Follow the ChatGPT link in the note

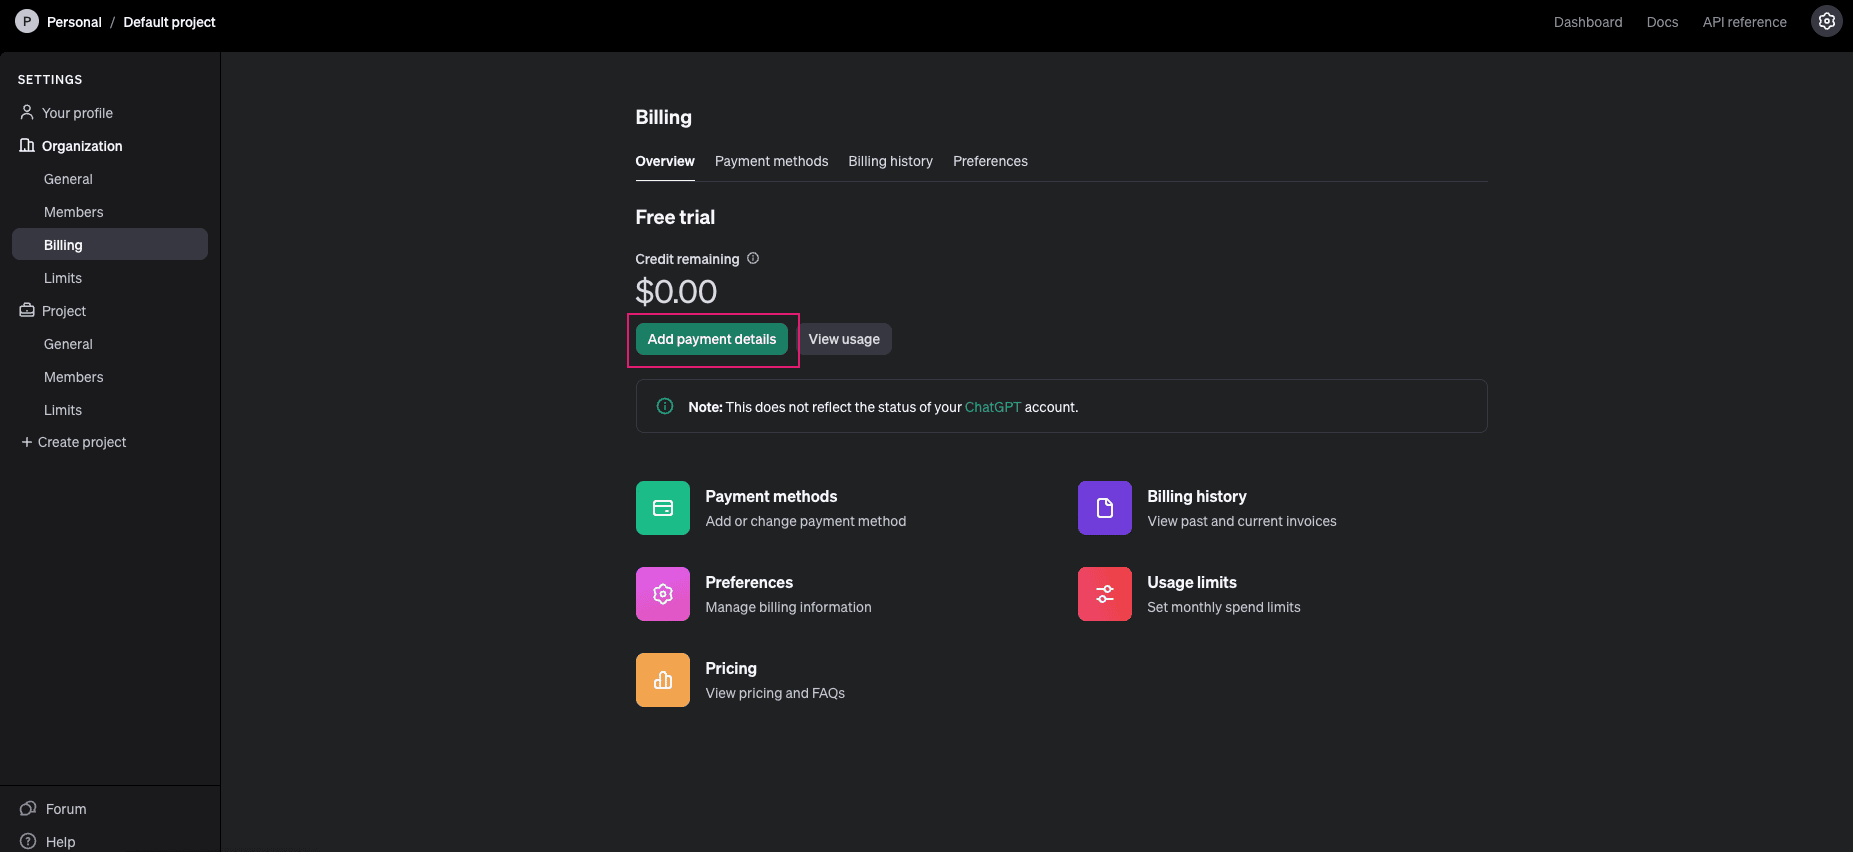pyautogui.click(x=992, y=407)
